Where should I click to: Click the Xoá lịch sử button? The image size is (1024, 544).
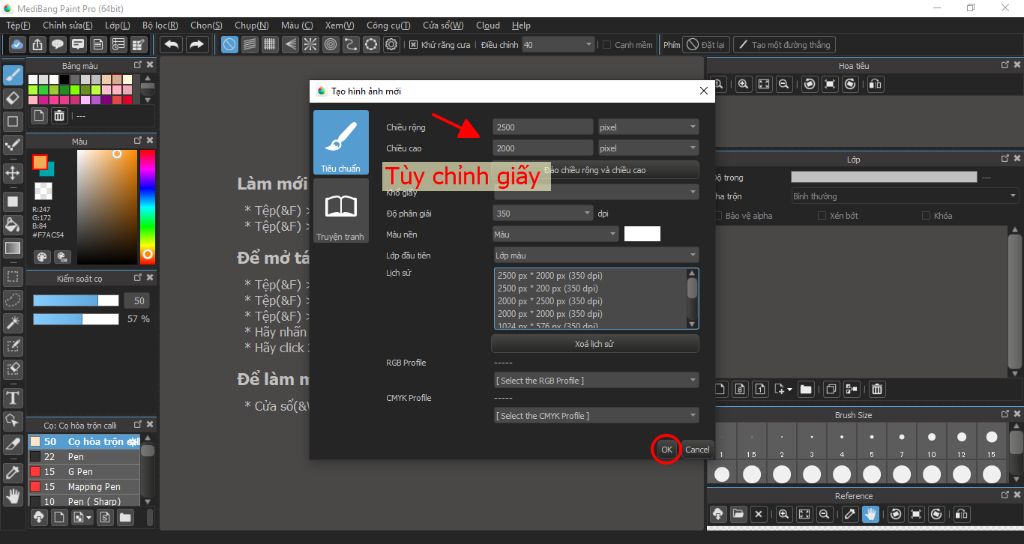pos(595,344)
